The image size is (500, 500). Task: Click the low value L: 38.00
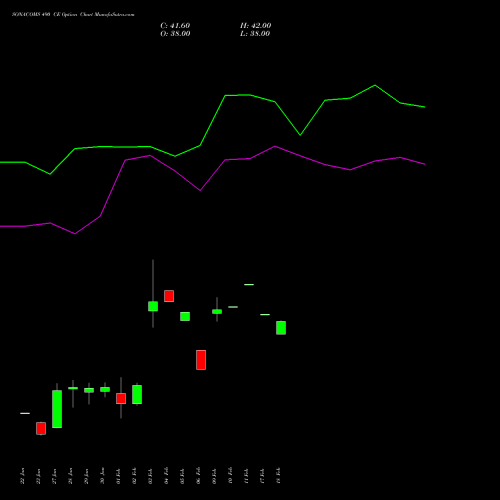[255, 34]
